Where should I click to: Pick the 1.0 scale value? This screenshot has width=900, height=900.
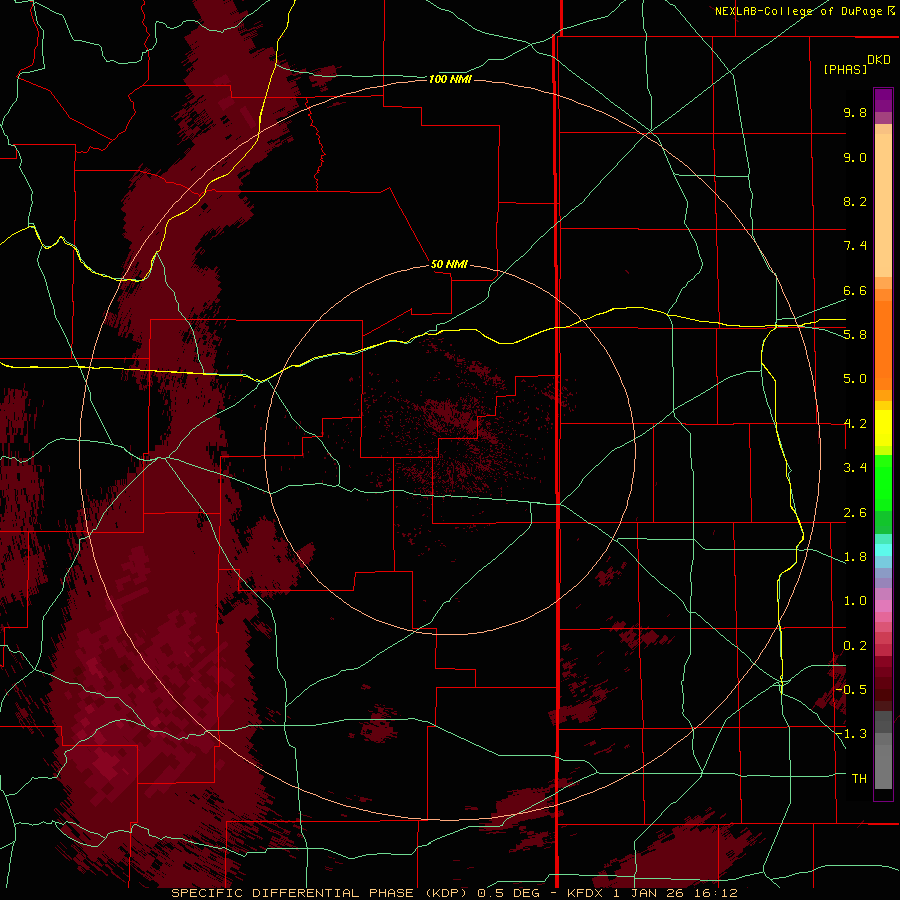855,601
